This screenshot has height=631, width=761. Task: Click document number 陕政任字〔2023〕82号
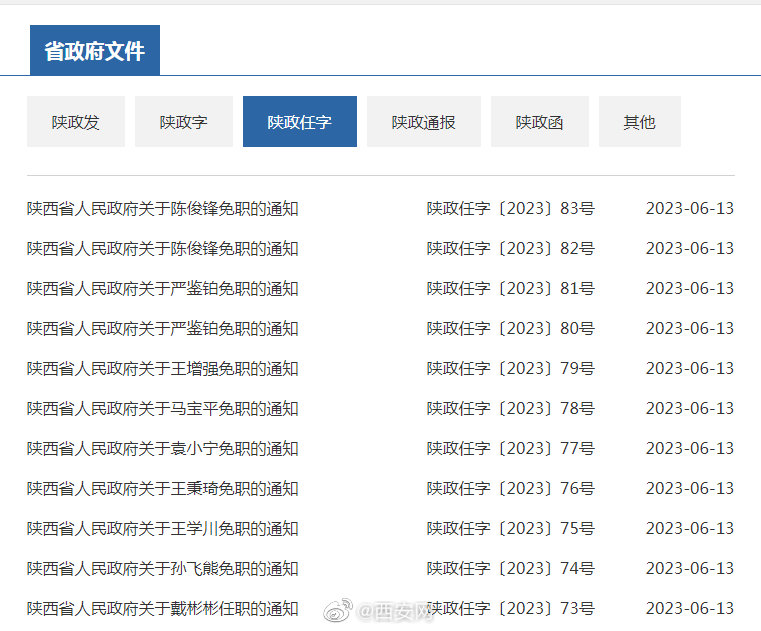(x=511, y=249)
